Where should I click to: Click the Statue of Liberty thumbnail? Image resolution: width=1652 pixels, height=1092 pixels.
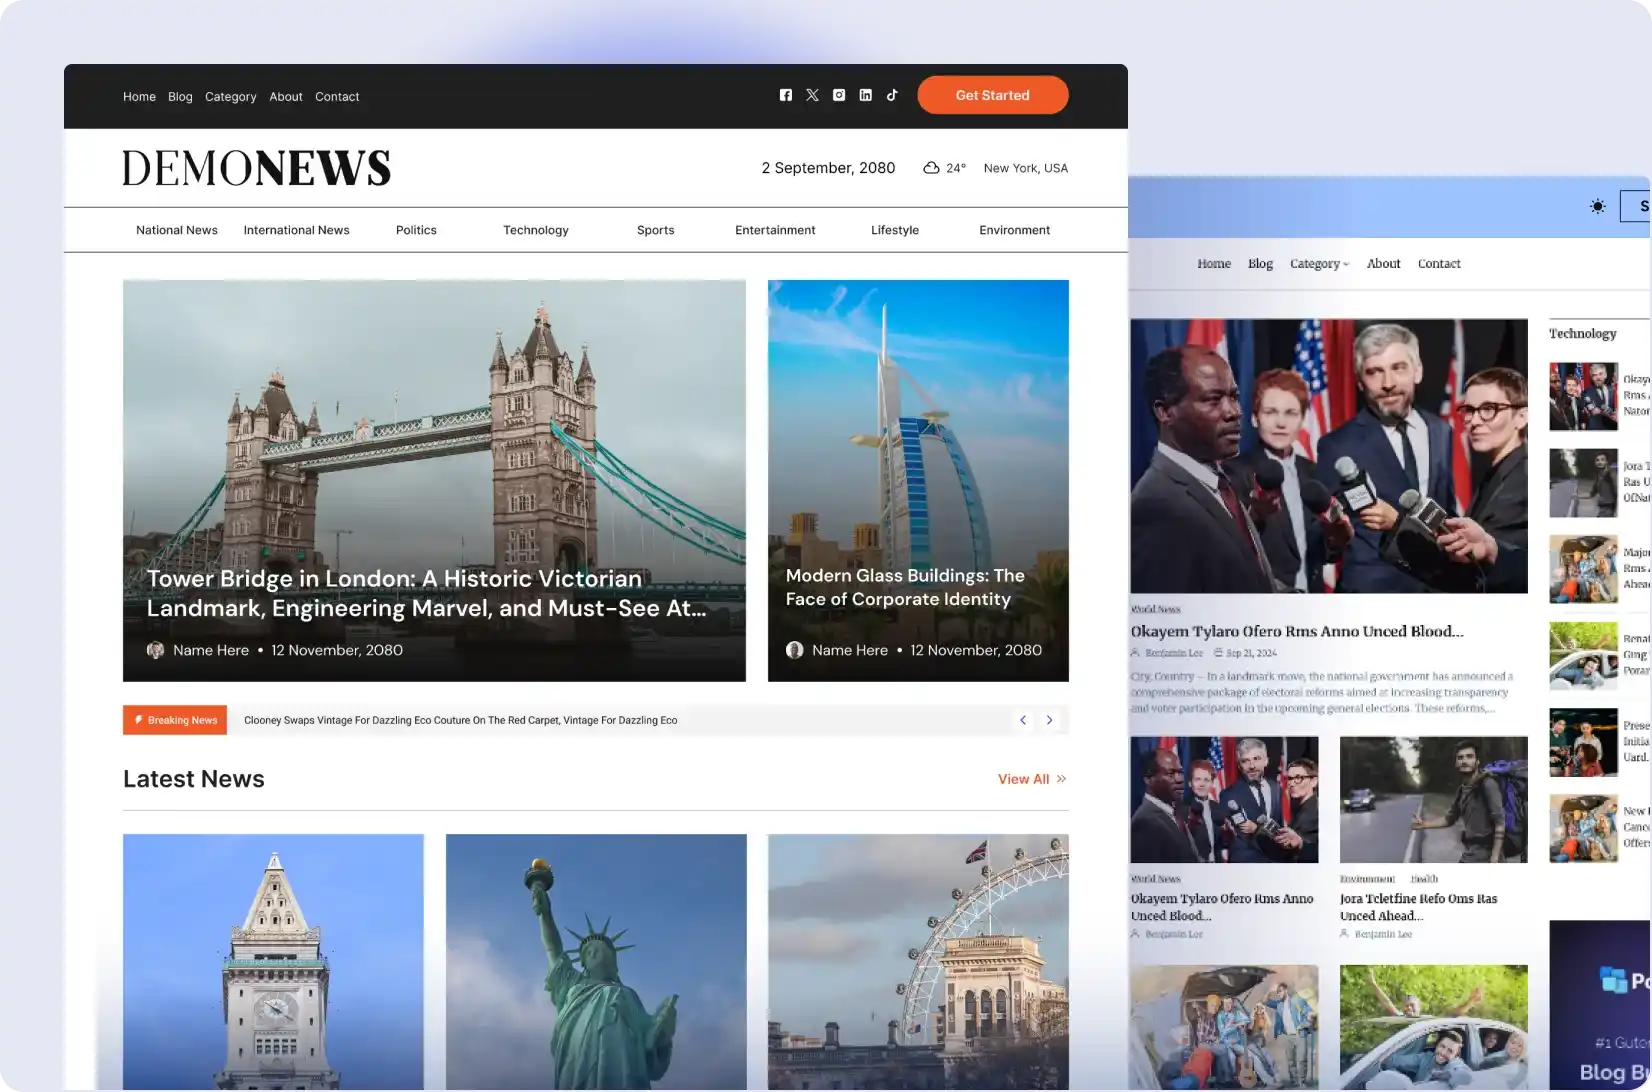click(x=596, y=960)
